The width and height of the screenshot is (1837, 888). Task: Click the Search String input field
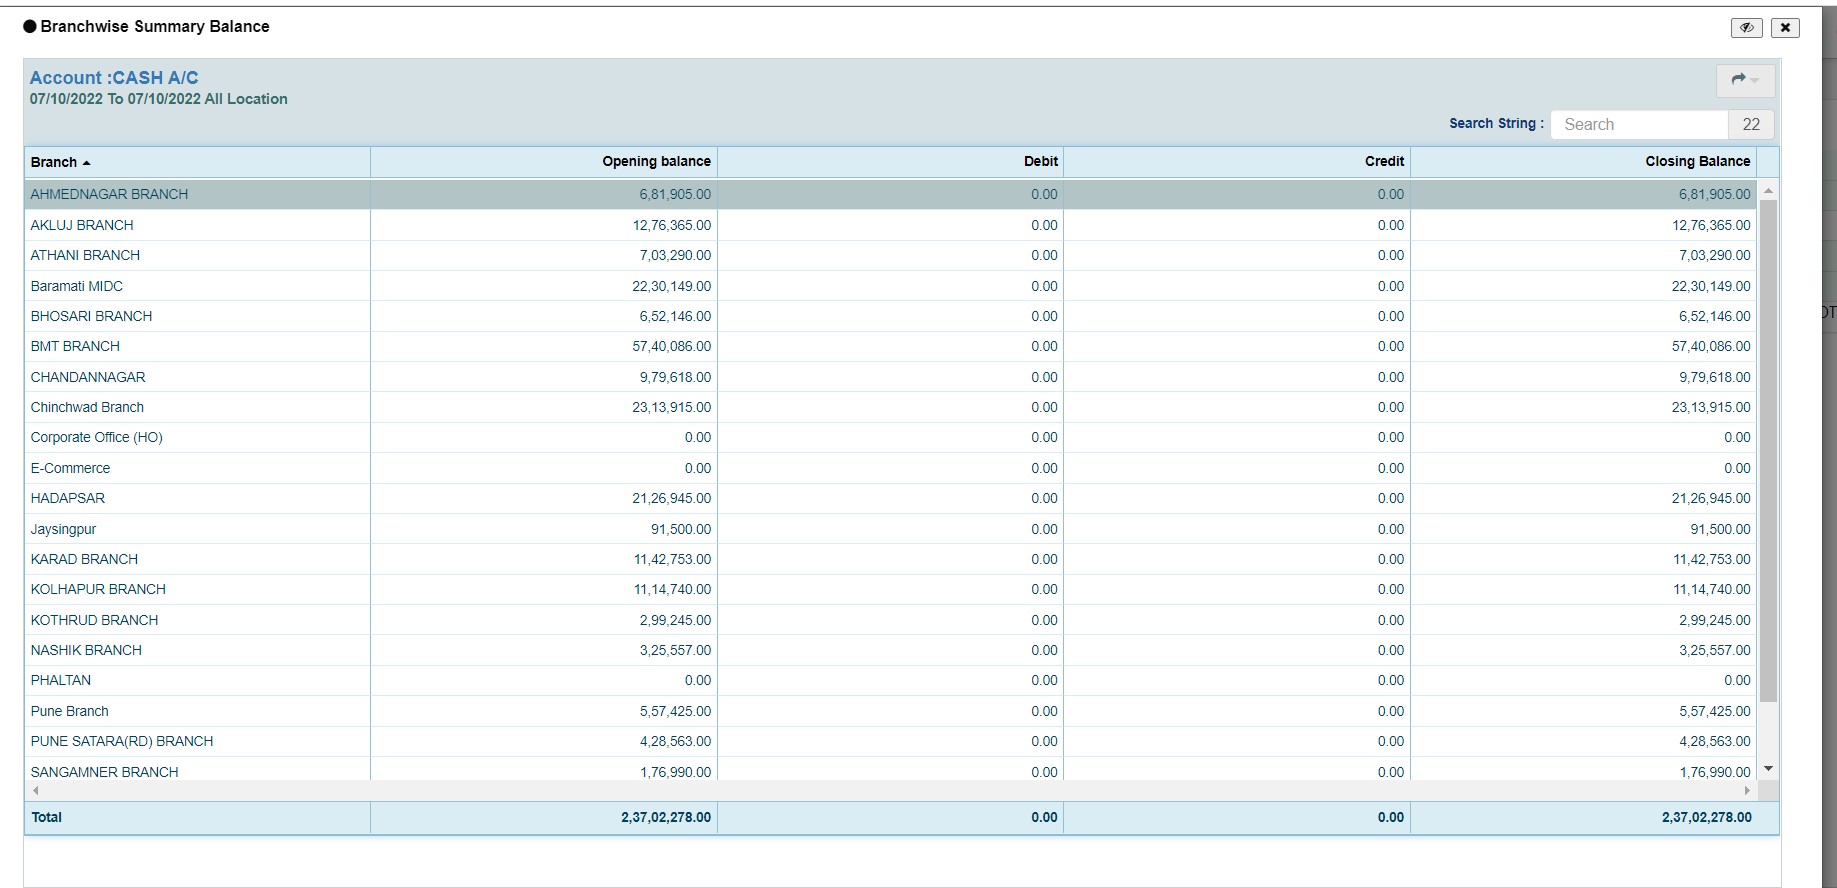[x=1639, y=124]
